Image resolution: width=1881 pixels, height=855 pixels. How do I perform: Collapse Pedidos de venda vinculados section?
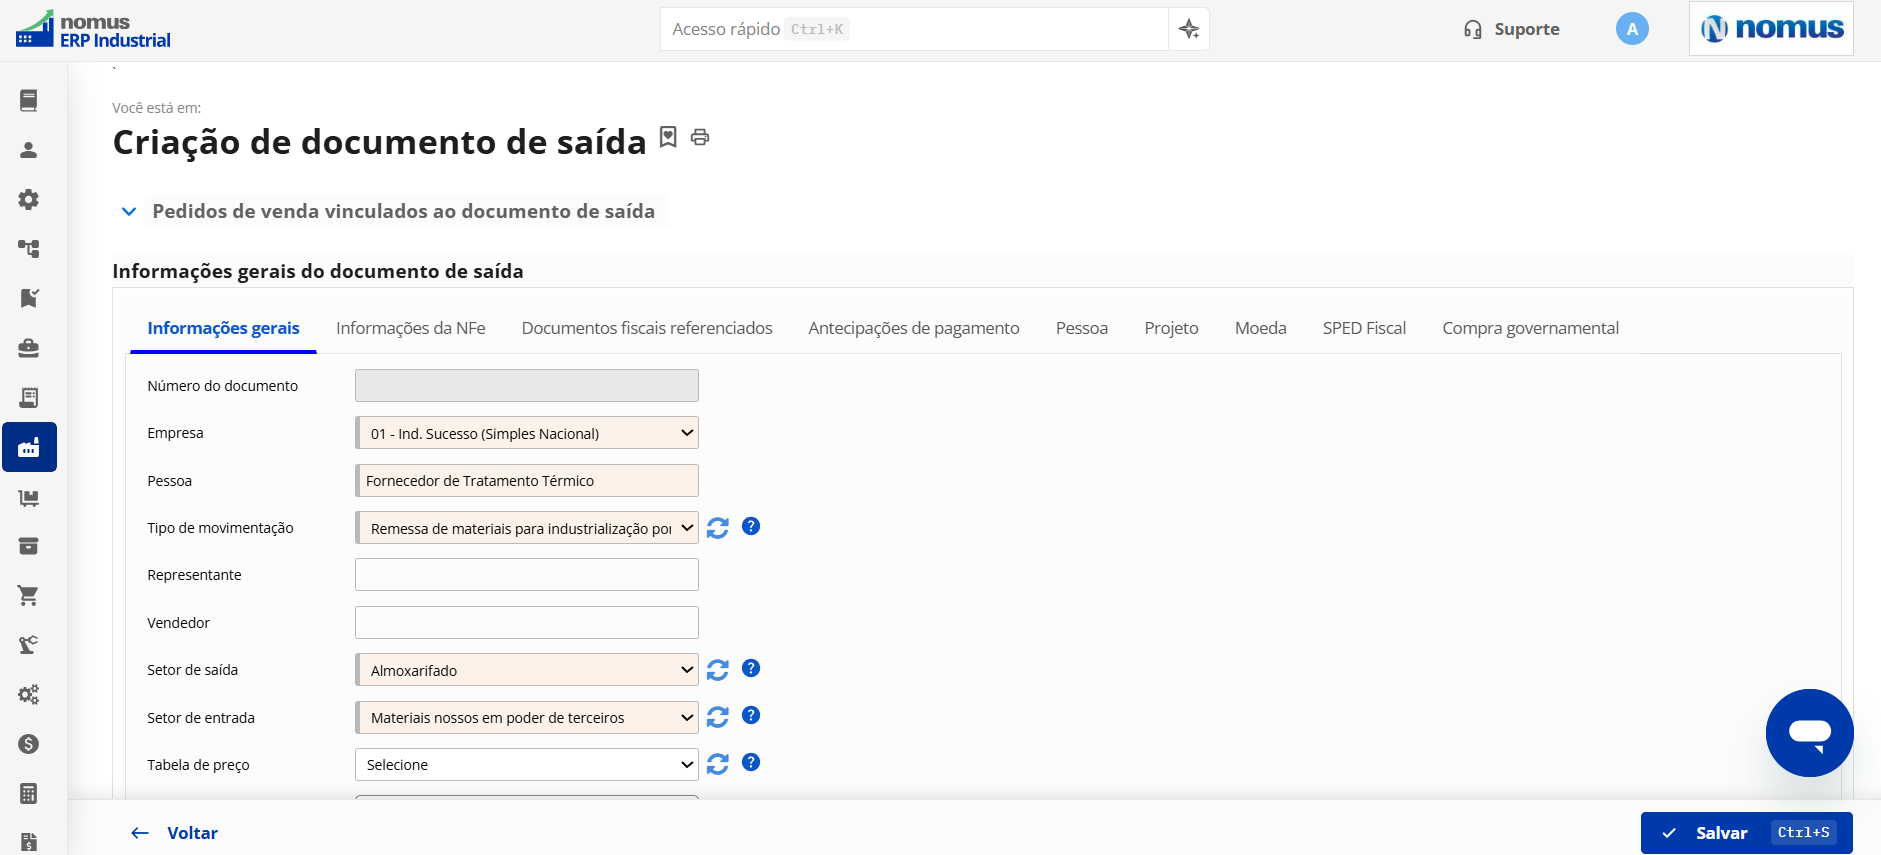(129, 211)
